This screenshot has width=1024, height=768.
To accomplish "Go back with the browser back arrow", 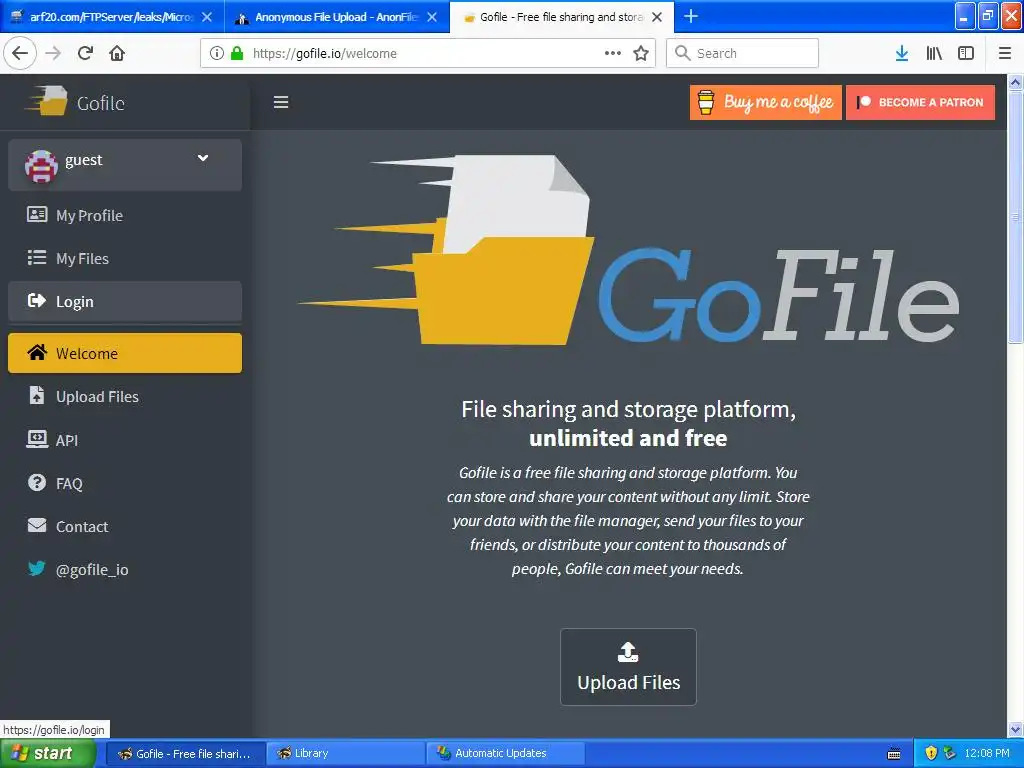I will coord(20,53).
